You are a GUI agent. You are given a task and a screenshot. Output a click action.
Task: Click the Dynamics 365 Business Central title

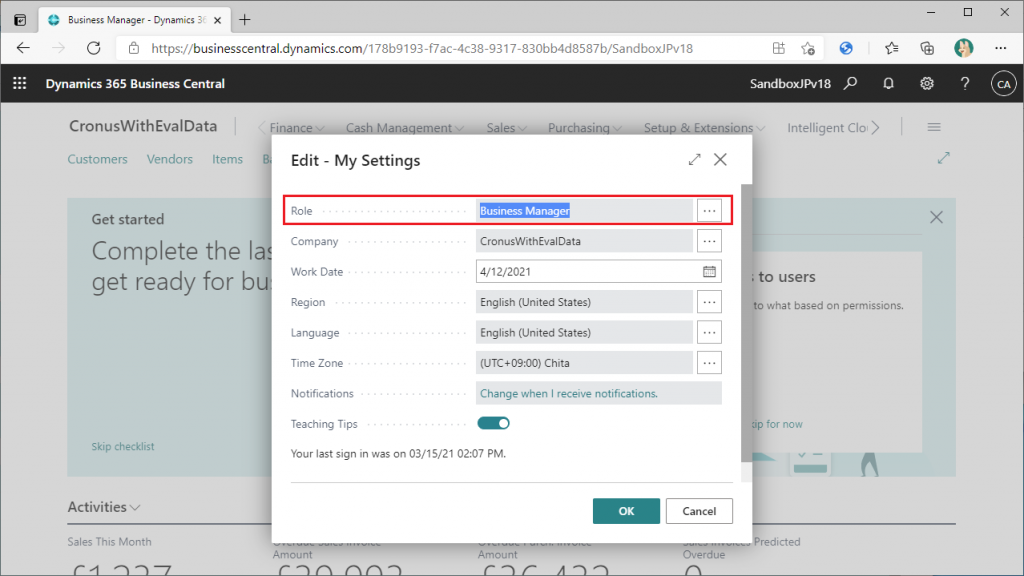[x=135, y=84]
